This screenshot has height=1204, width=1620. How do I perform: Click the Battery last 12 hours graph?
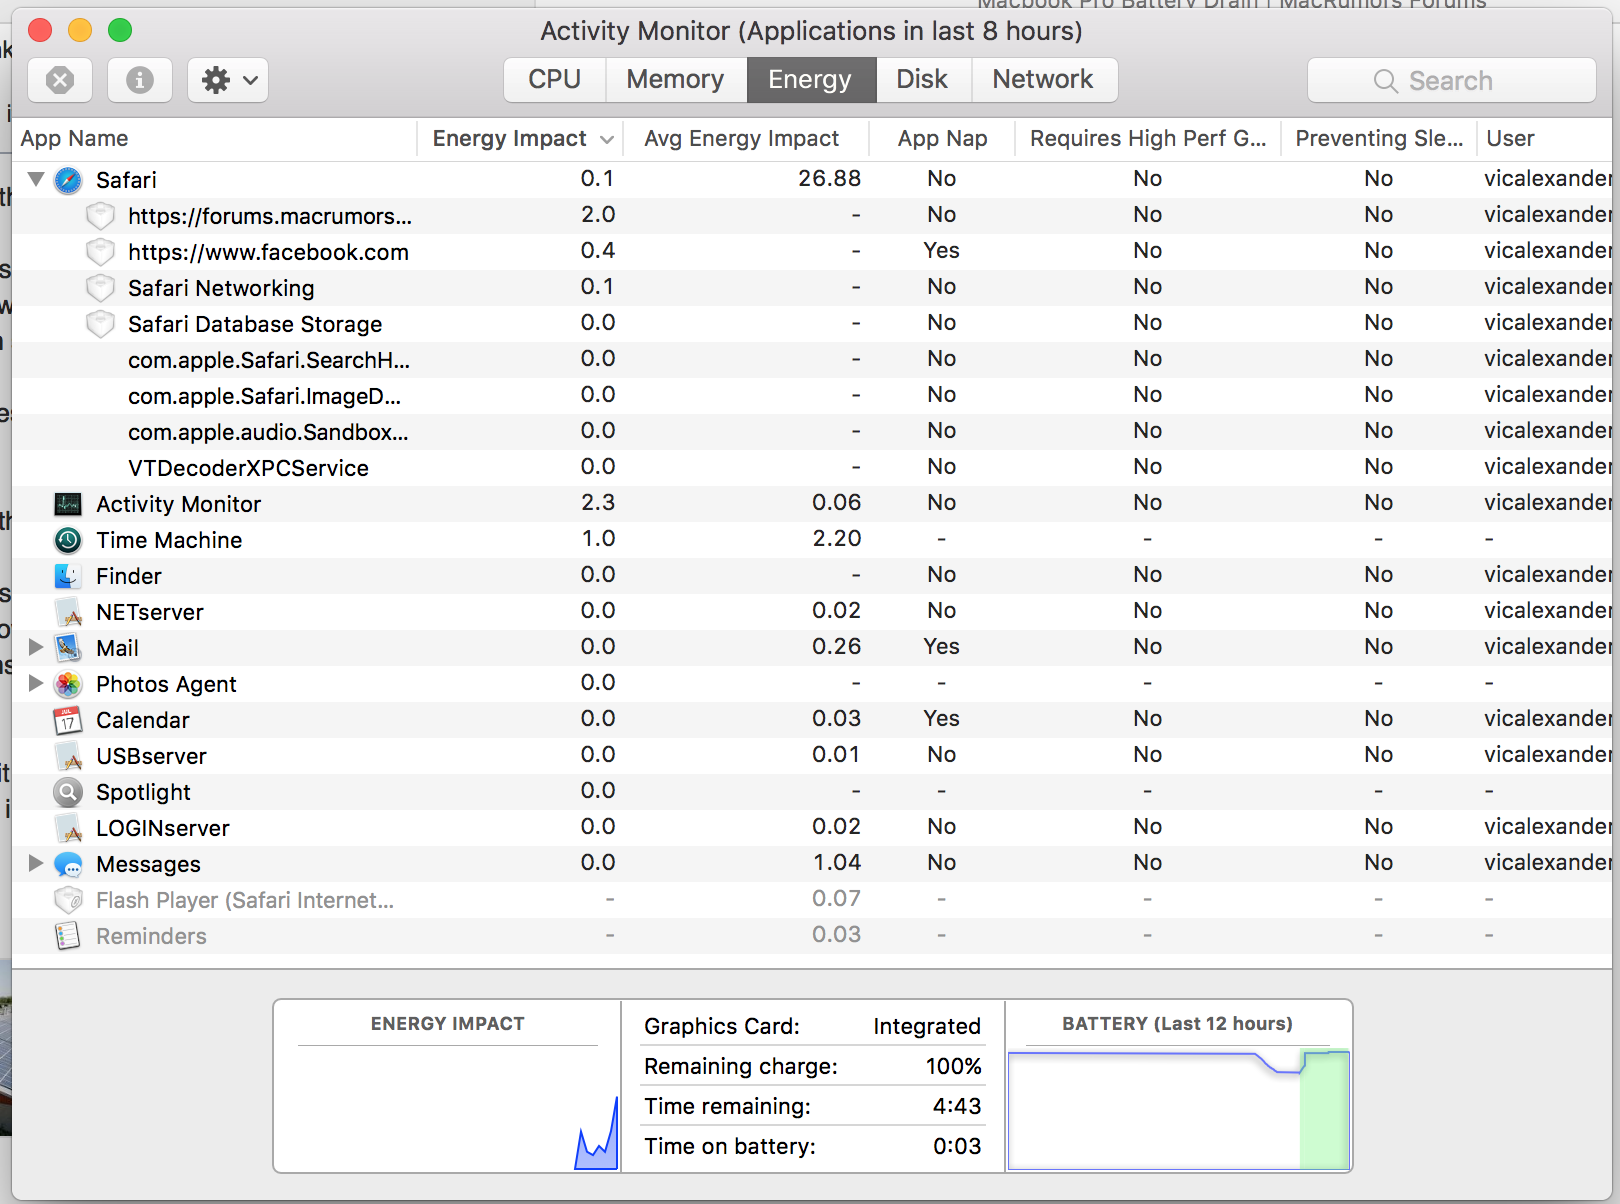click(x=1179, y=1109)
